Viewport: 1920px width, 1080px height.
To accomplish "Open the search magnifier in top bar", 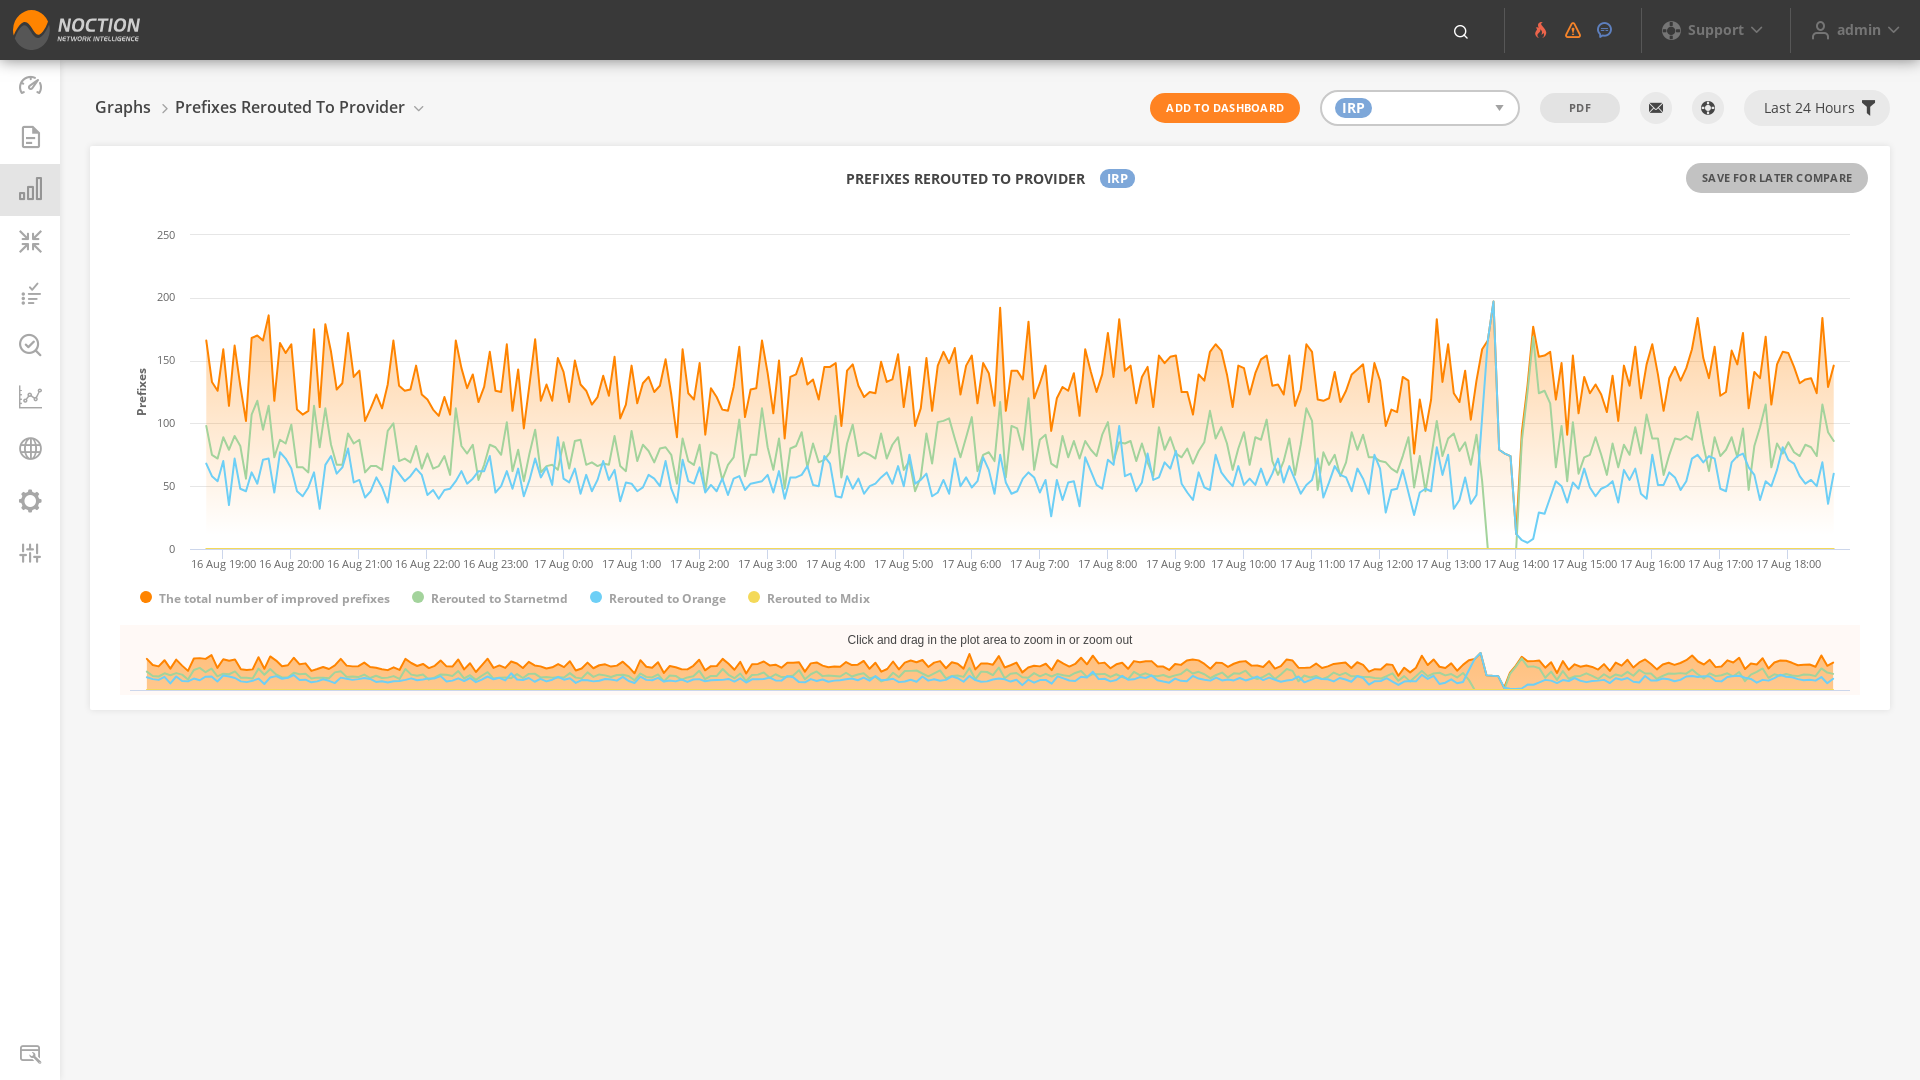I will click(1461, 32).
